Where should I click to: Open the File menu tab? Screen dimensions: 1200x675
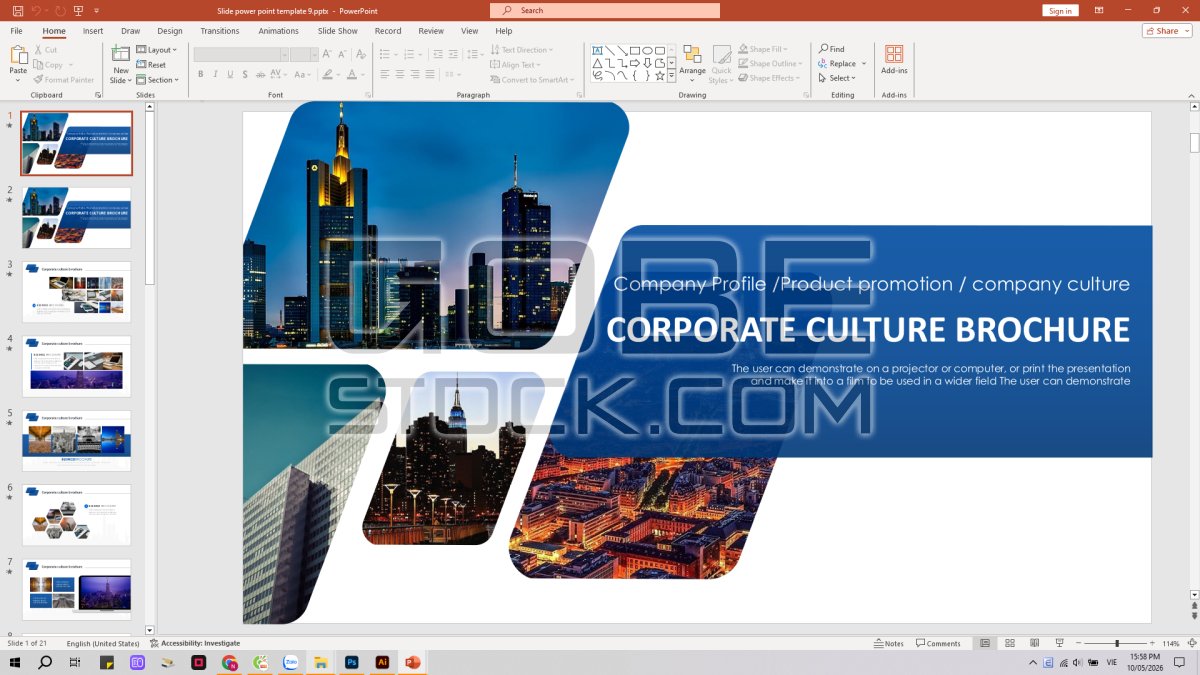pyautogui.click(x=17, y=31)
